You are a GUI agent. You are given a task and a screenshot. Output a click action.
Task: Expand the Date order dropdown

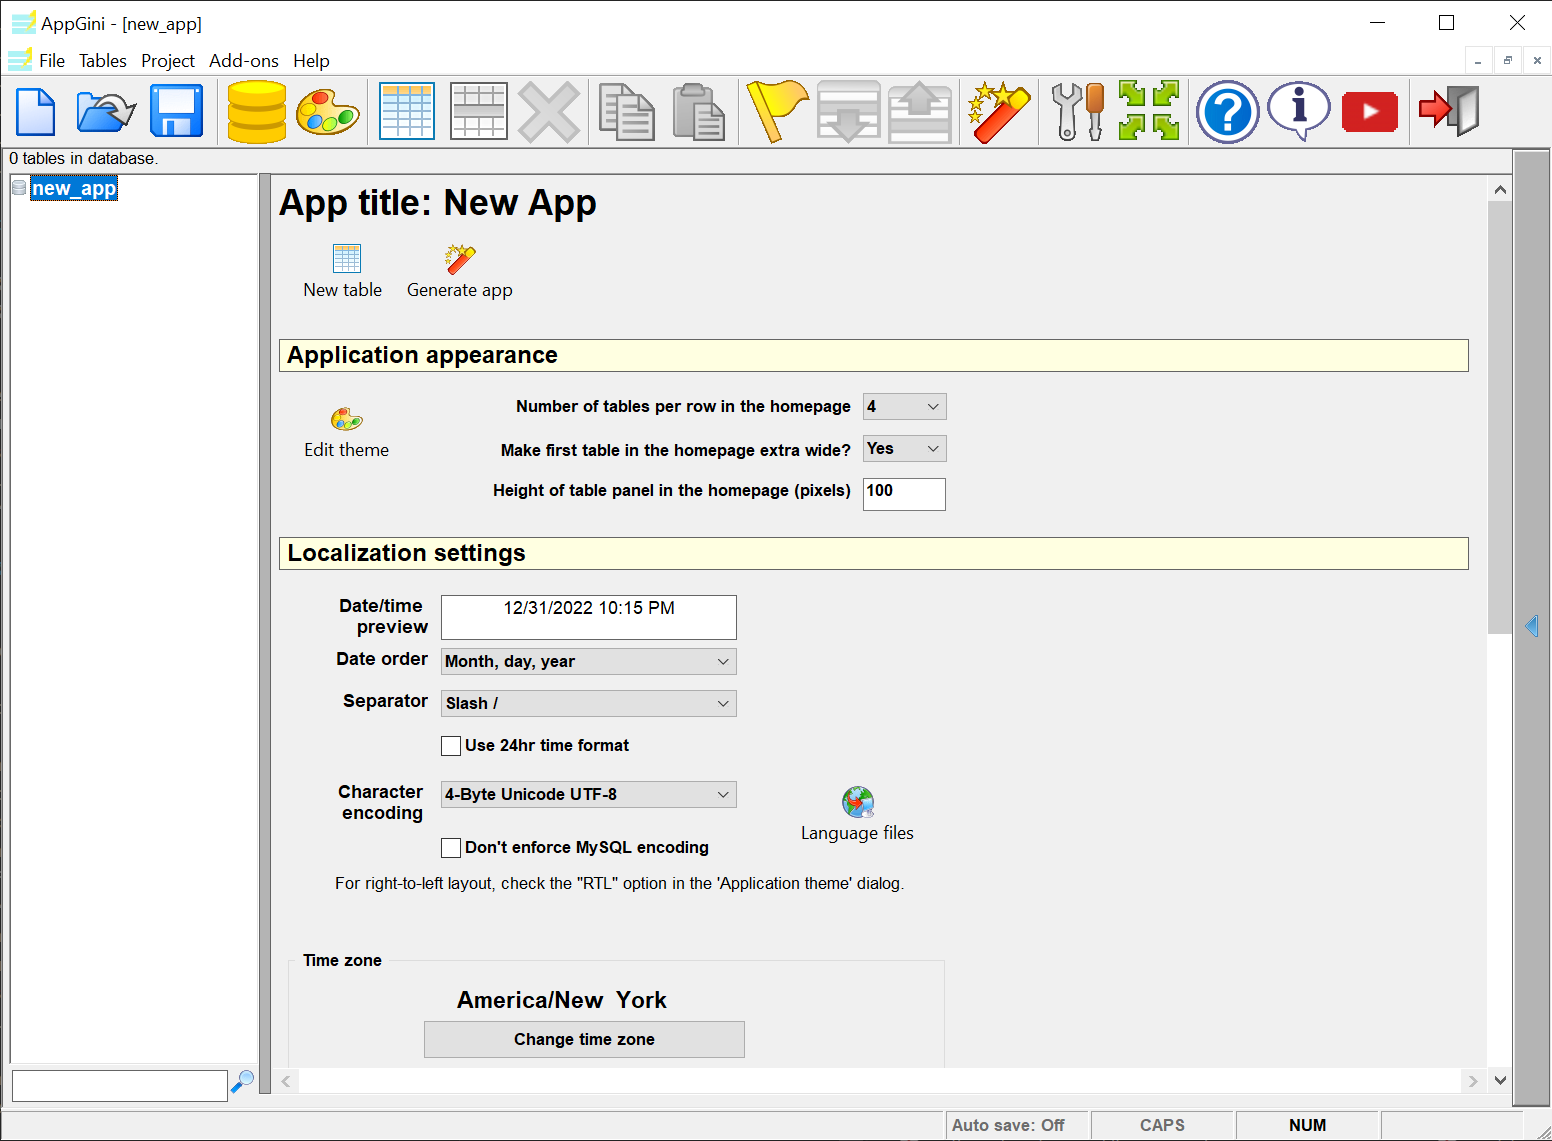click(x=588, y=662)
